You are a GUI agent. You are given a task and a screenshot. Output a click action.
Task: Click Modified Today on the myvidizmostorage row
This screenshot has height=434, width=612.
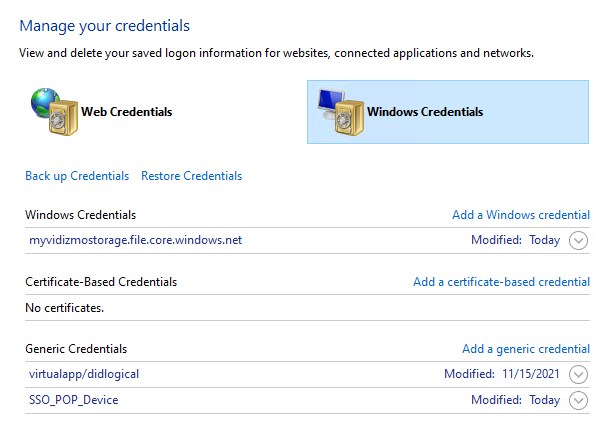pos(515,240)
